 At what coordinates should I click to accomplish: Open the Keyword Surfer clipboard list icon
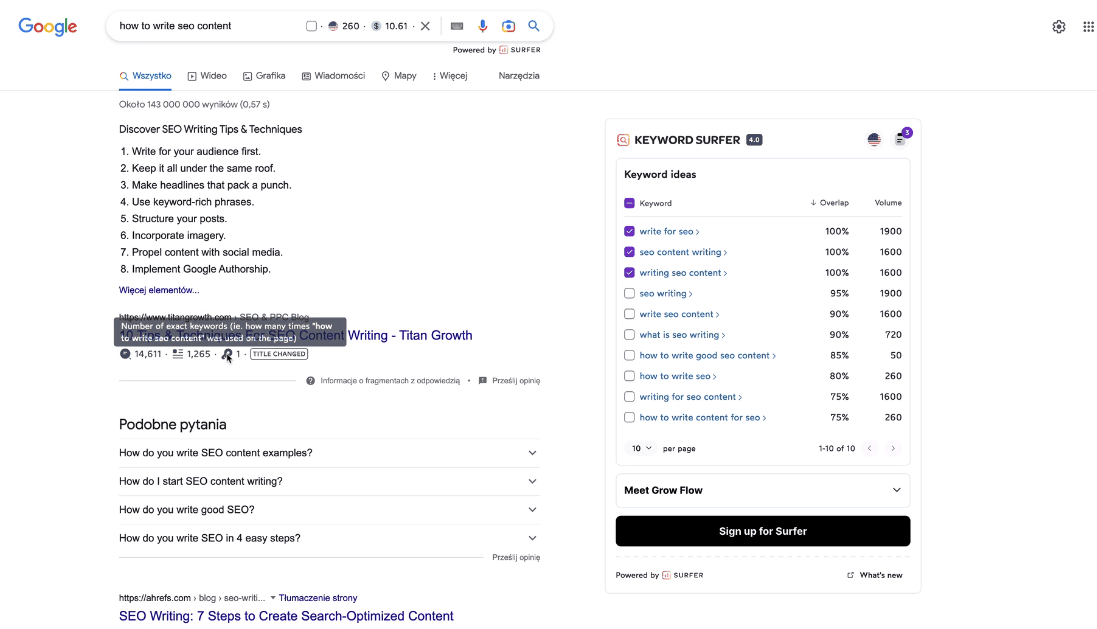(900, 140)
